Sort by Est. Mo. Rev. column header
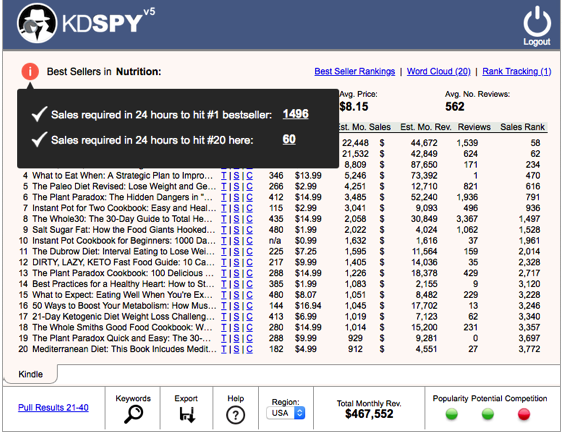 [x=425, y=127]
